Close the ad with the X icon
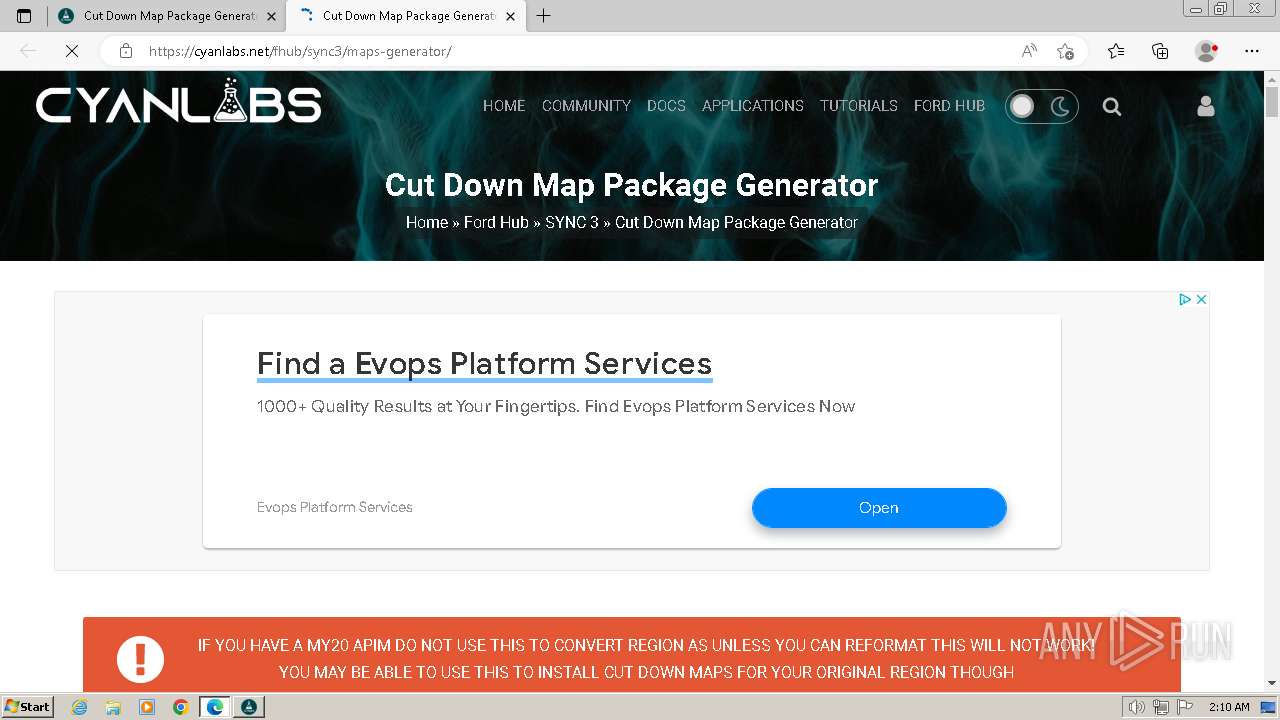Image resolution: width=1280 pixels, height=720 pixels. (x=1202, y=299)
